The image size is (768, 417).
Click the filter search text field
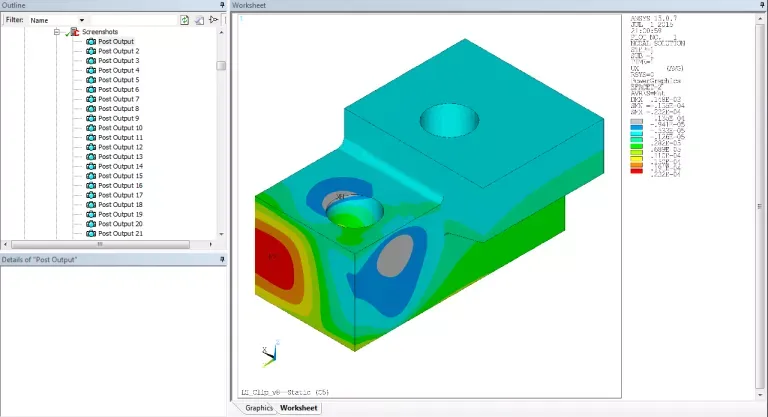(x=133, y=20)
